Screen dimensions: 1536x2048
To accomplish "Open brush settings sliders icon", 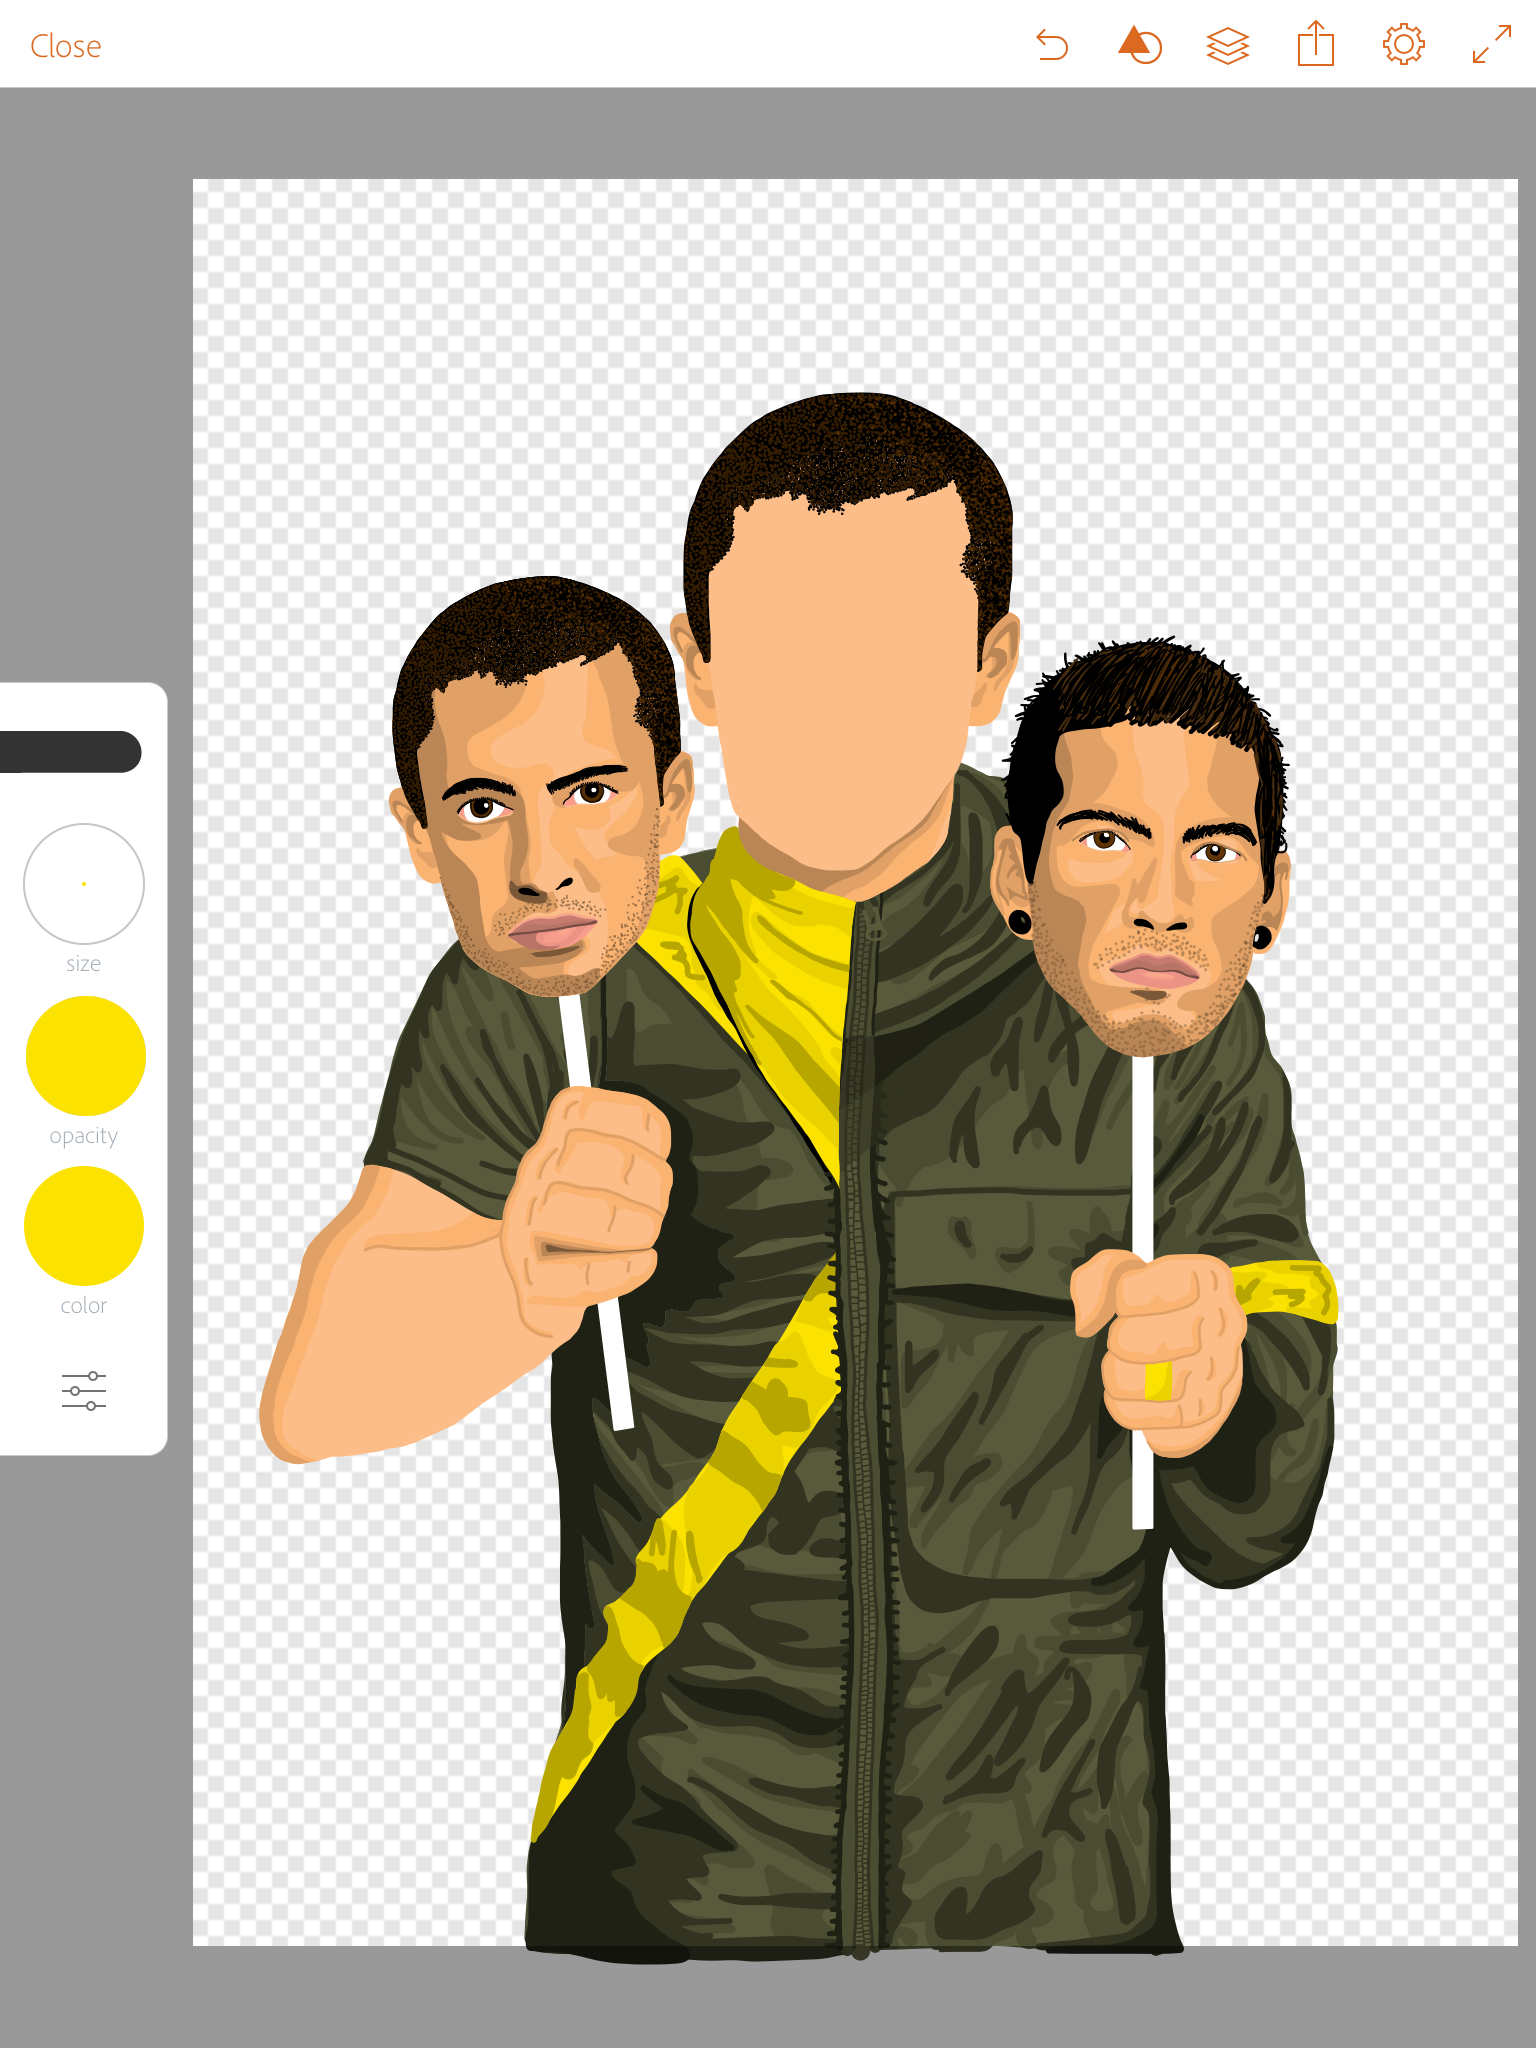I will pyautogui.click(x=84, y=1391).
